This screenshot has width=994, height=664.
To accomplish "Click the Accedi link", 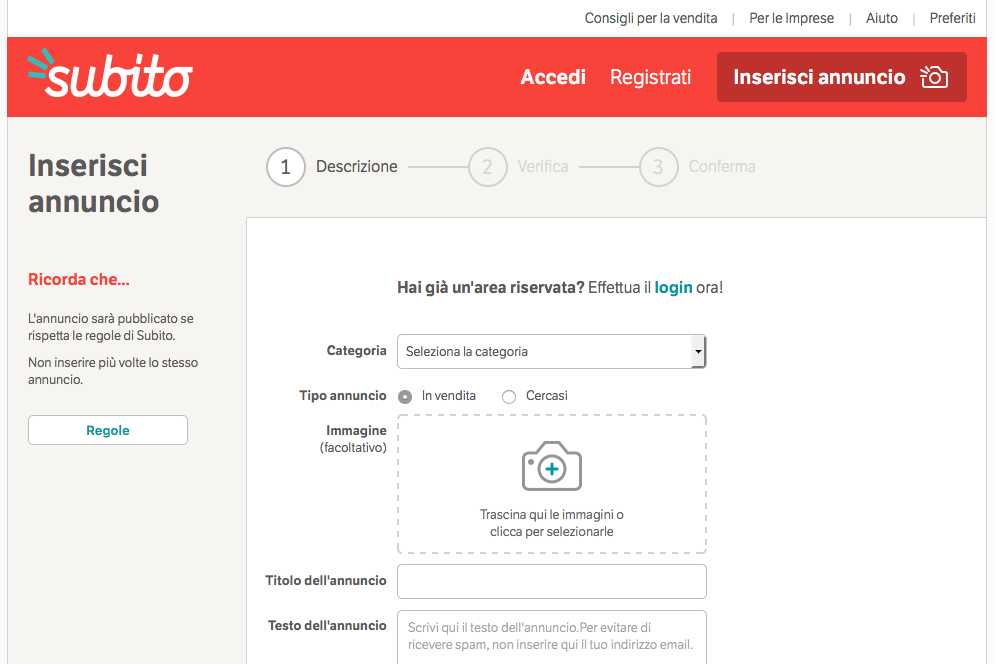I will pos(553,77).
